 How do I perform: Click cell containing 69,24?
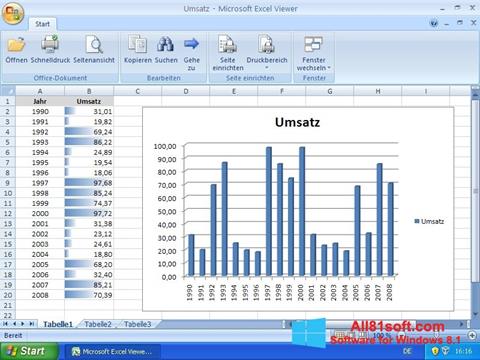pos(89,132)
